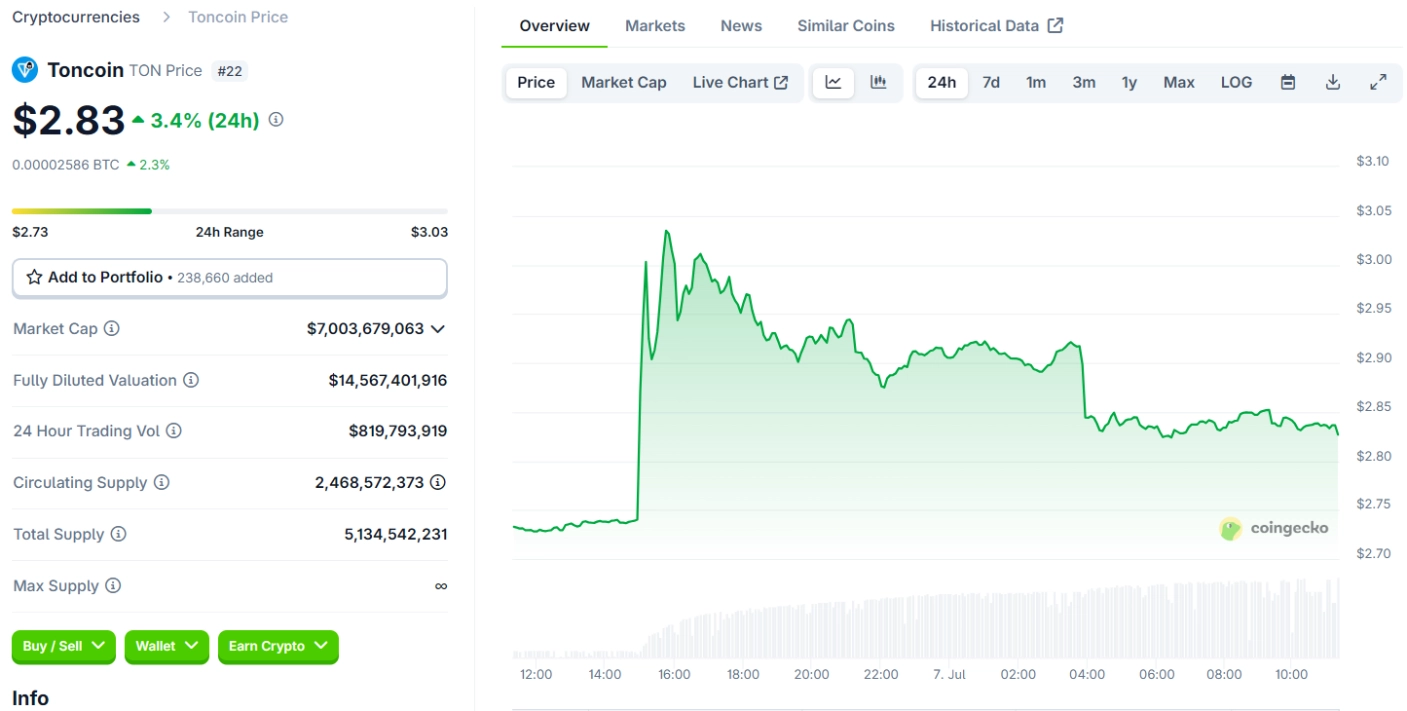Click info icon beside Circulating Supply label

coord(162,483)
